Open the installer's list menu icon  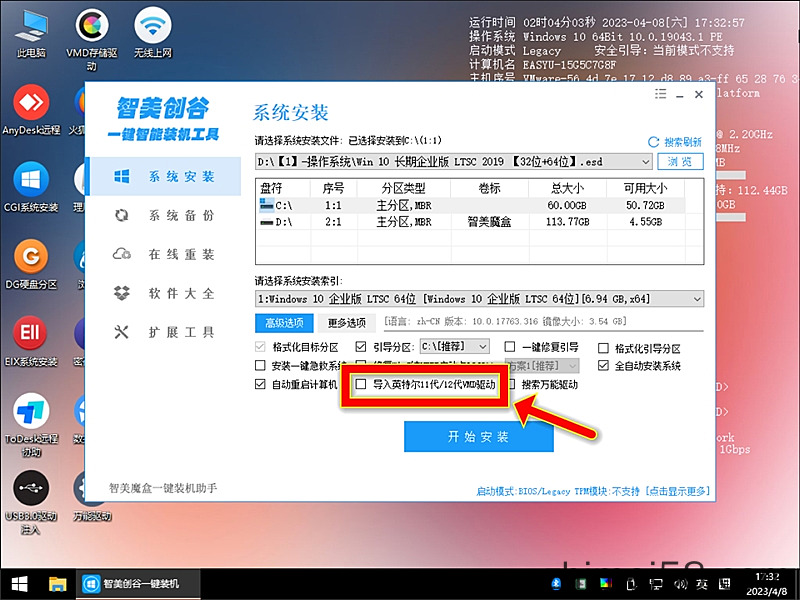(660, 94)
